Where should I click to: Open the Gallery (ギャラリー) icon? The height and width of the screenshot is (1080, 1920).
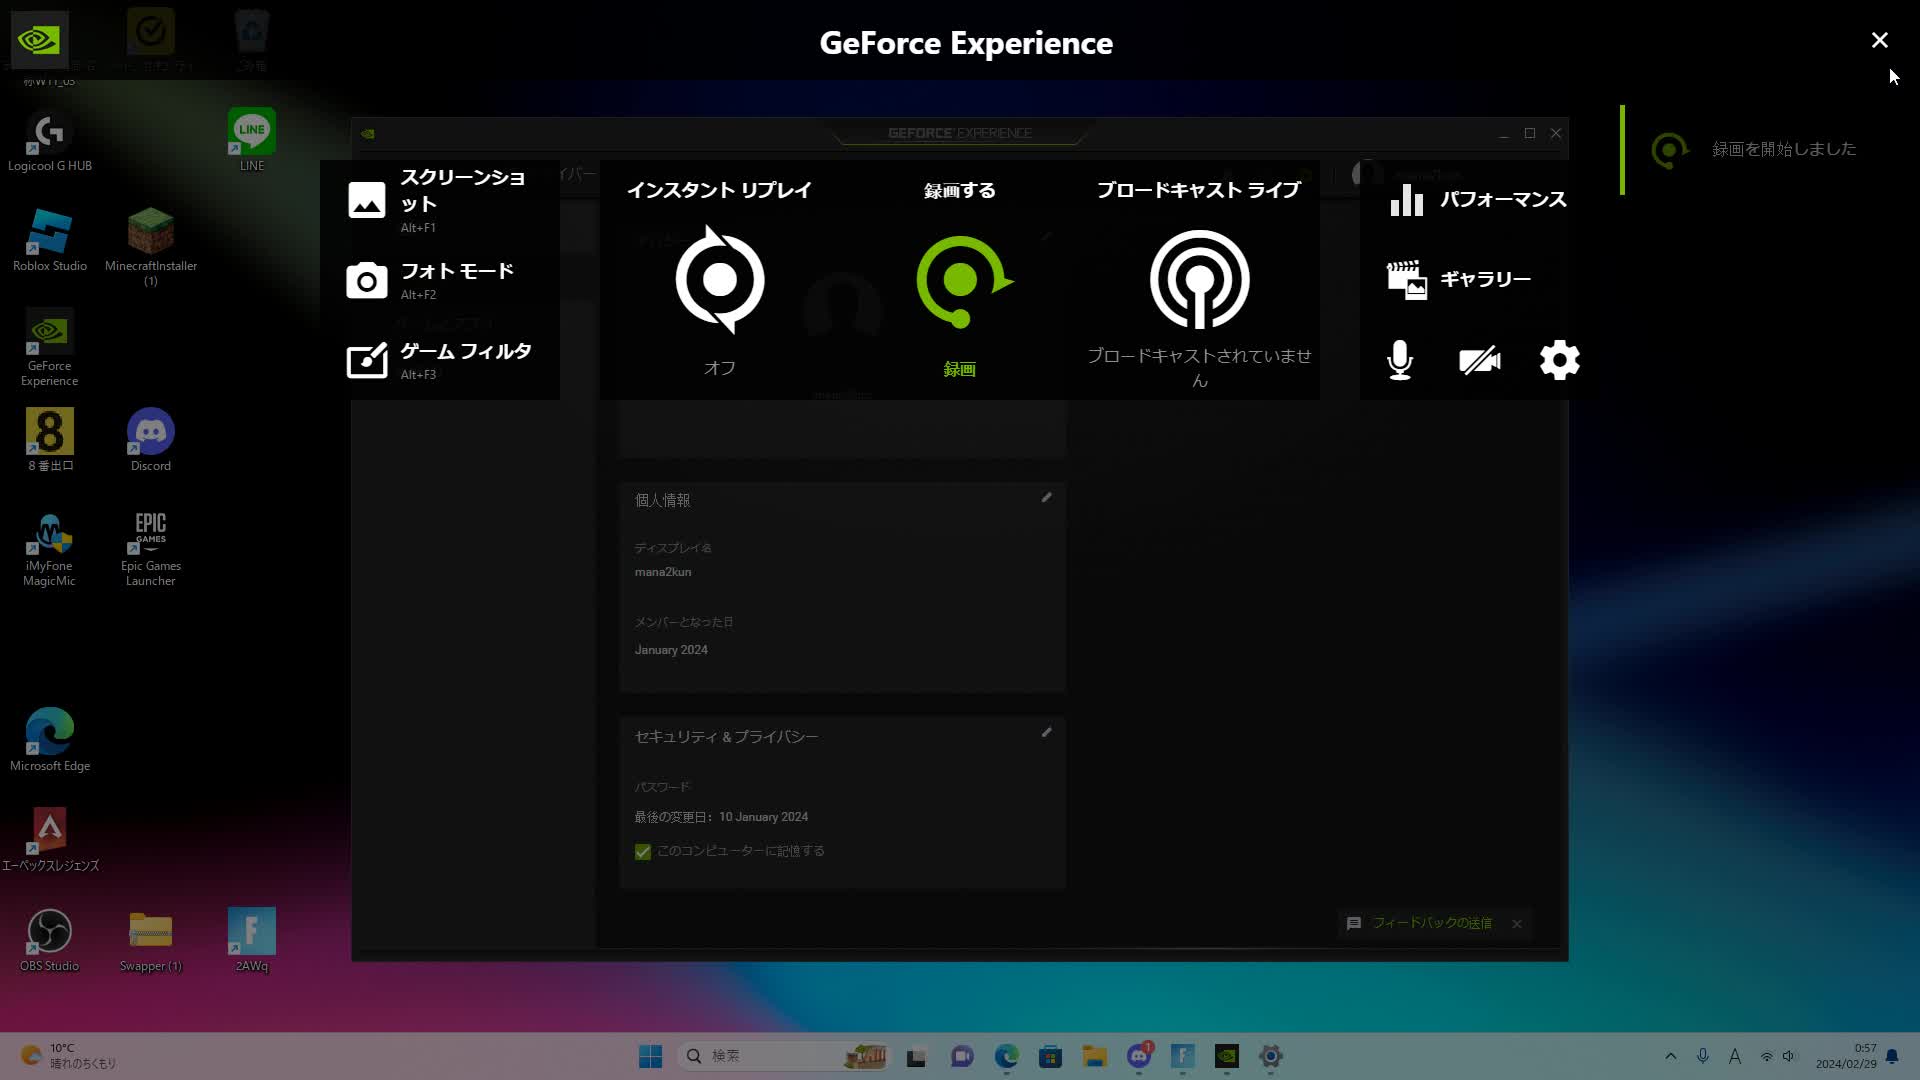click(x=1406, y=280)
